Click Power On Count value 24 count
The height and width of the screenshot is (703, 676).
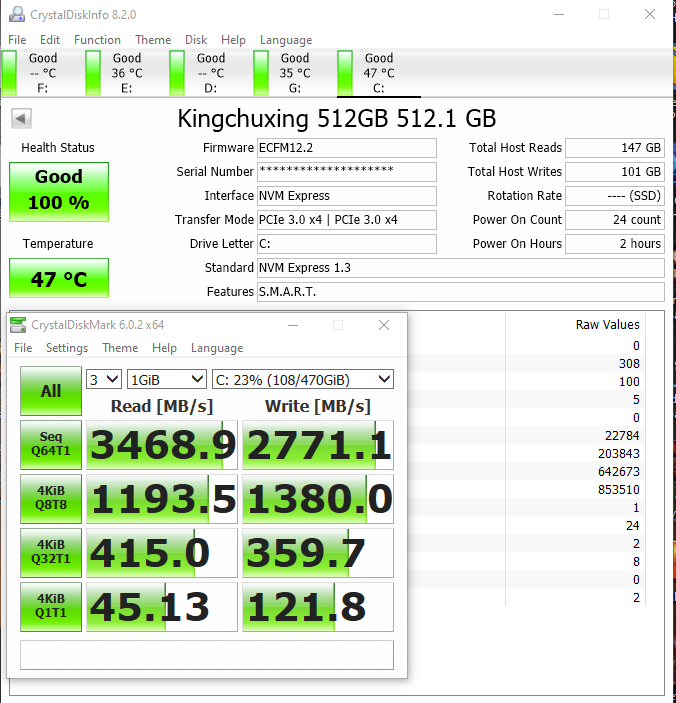click(x=615, y=220)
